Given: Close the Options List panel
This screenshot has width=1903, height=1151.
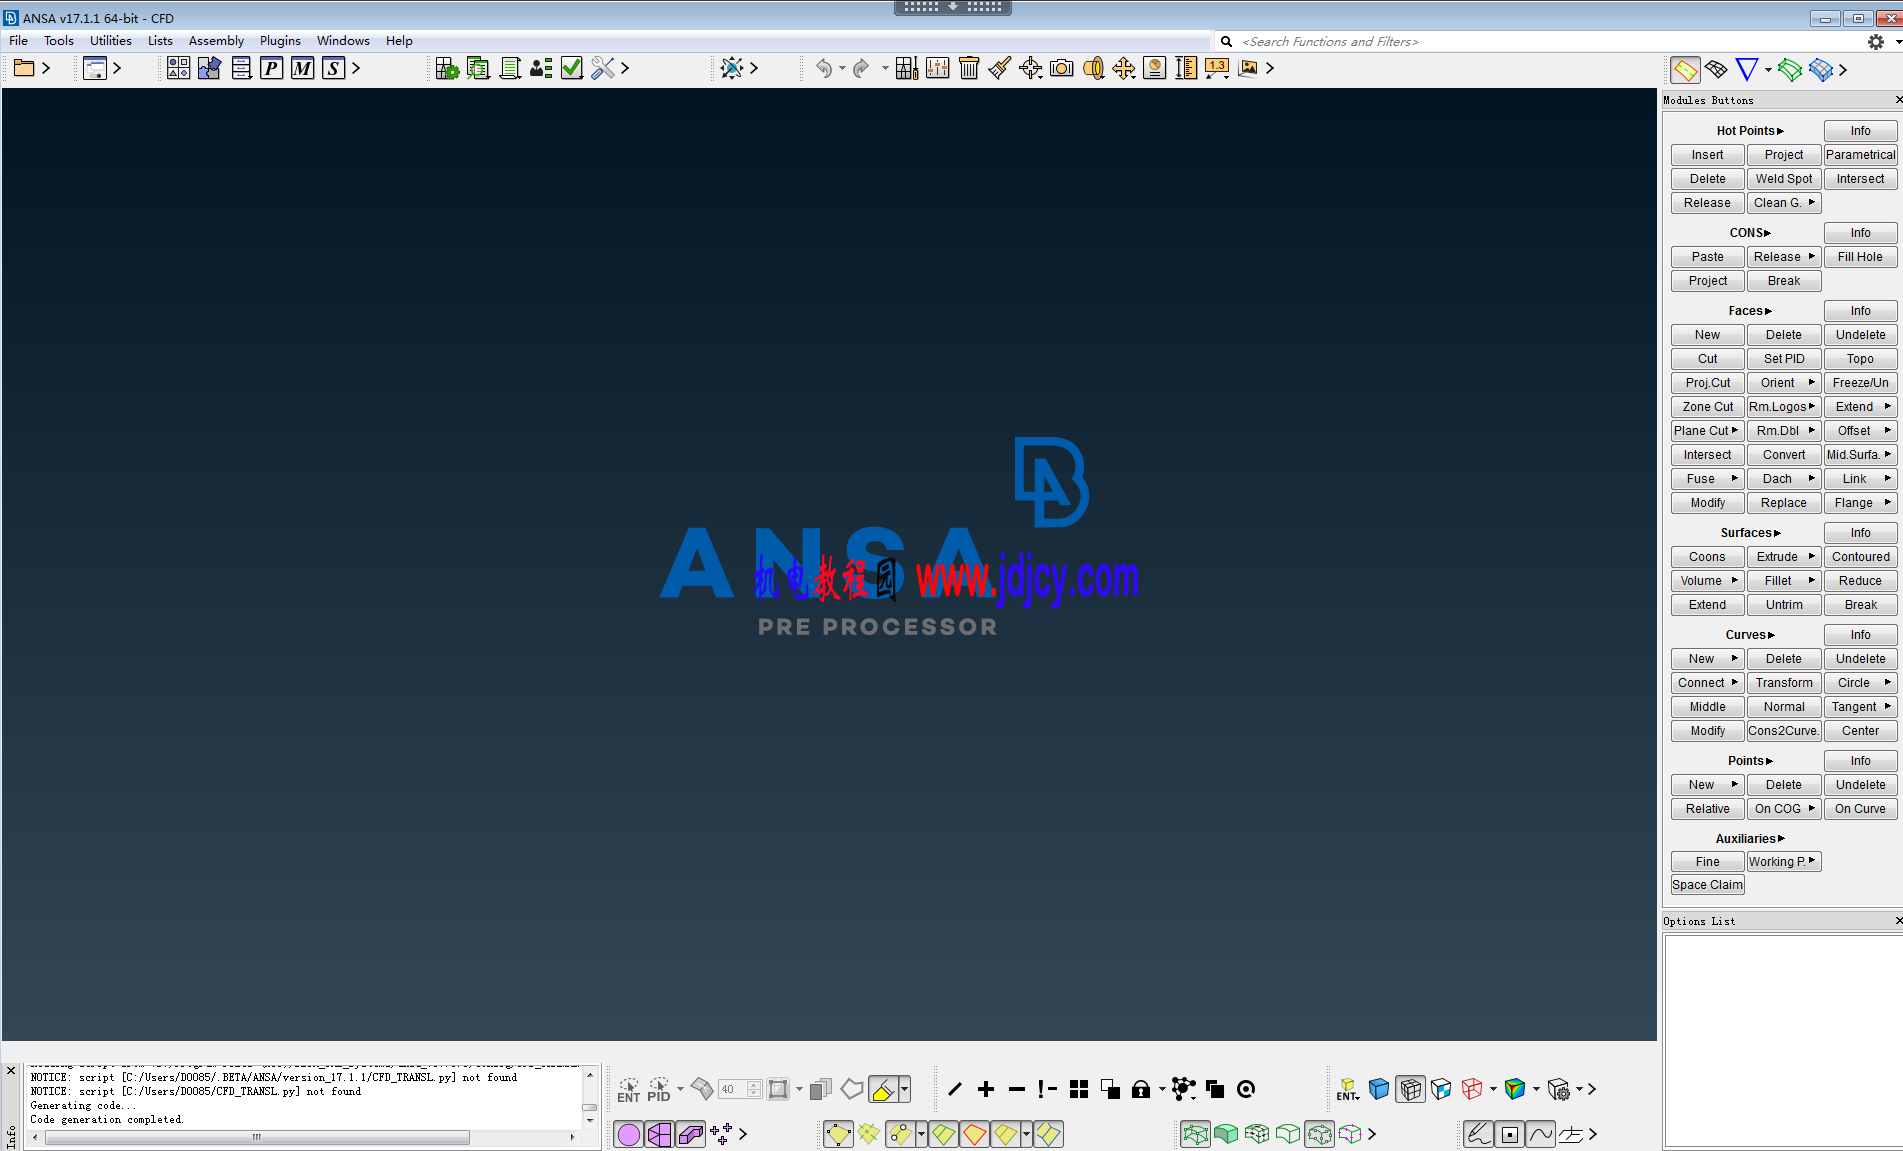Looking at the screenshot, I should pos(1898,920).
